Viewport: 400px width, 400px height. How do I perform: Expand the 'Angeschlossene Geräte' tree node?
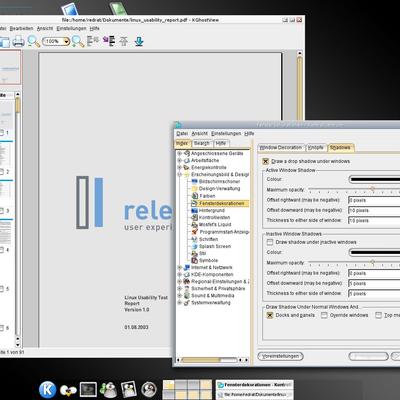tap(180, 153)
